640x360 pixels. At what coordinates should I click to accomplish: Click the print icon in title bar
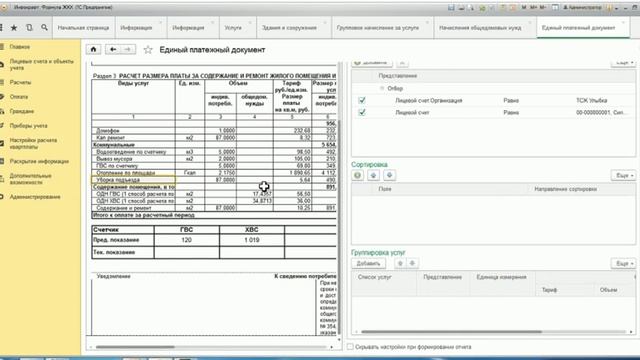pos(461,8)
